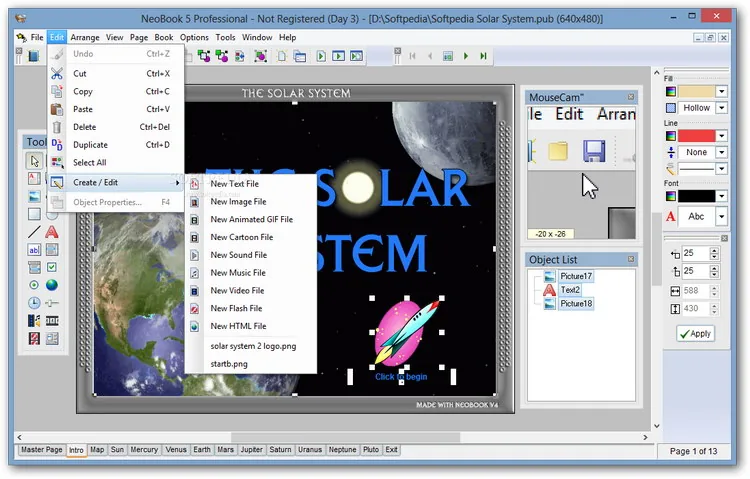
Task: Choose solar system 2 logo.png from submenu
Action: coord(251,346)
